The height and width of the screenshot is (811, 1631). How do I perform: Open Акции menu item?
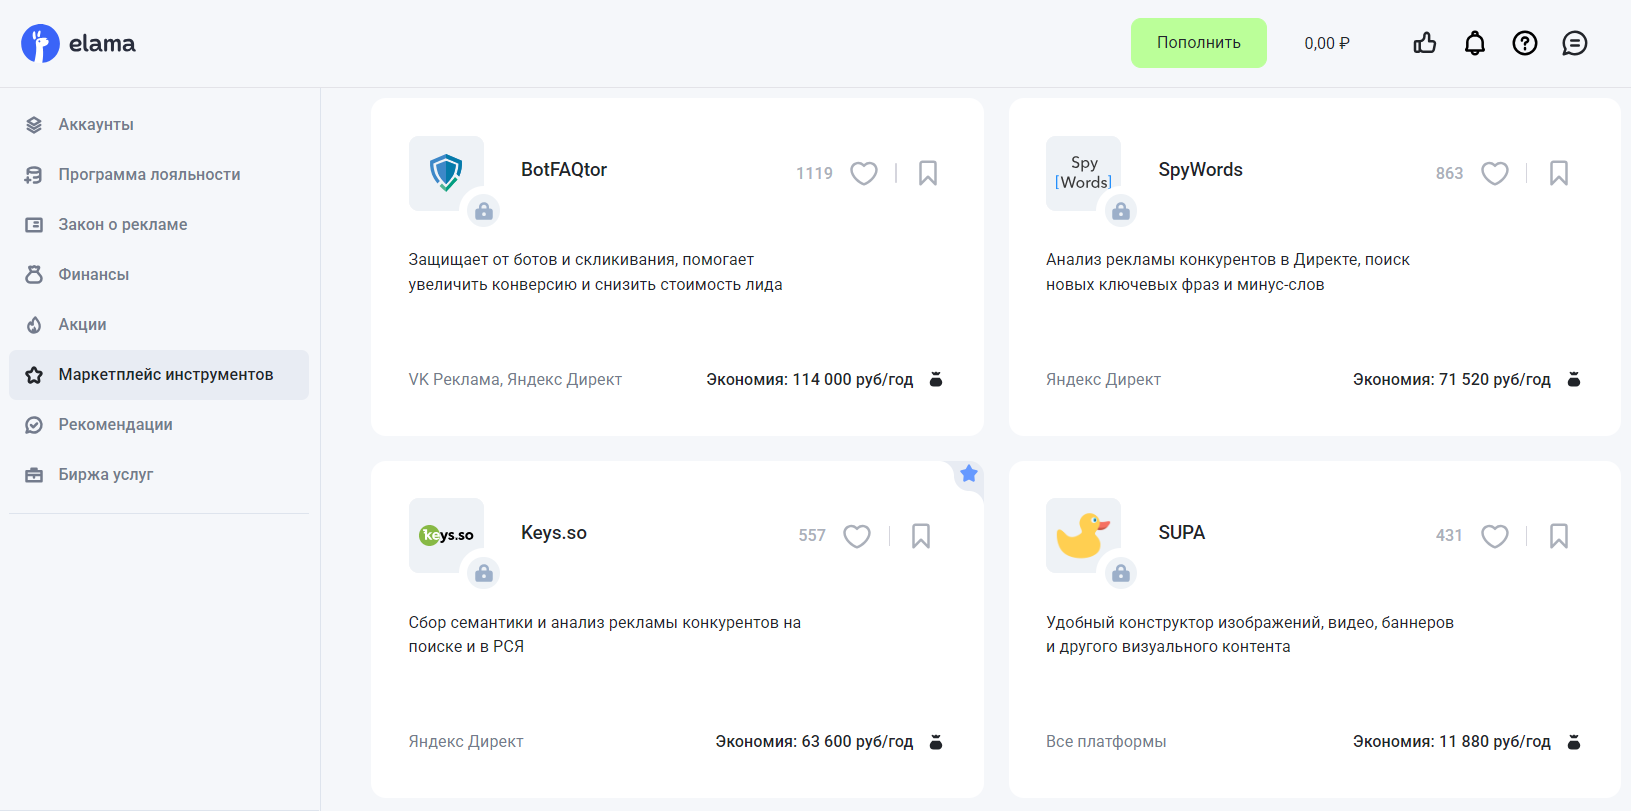point(159,325)
